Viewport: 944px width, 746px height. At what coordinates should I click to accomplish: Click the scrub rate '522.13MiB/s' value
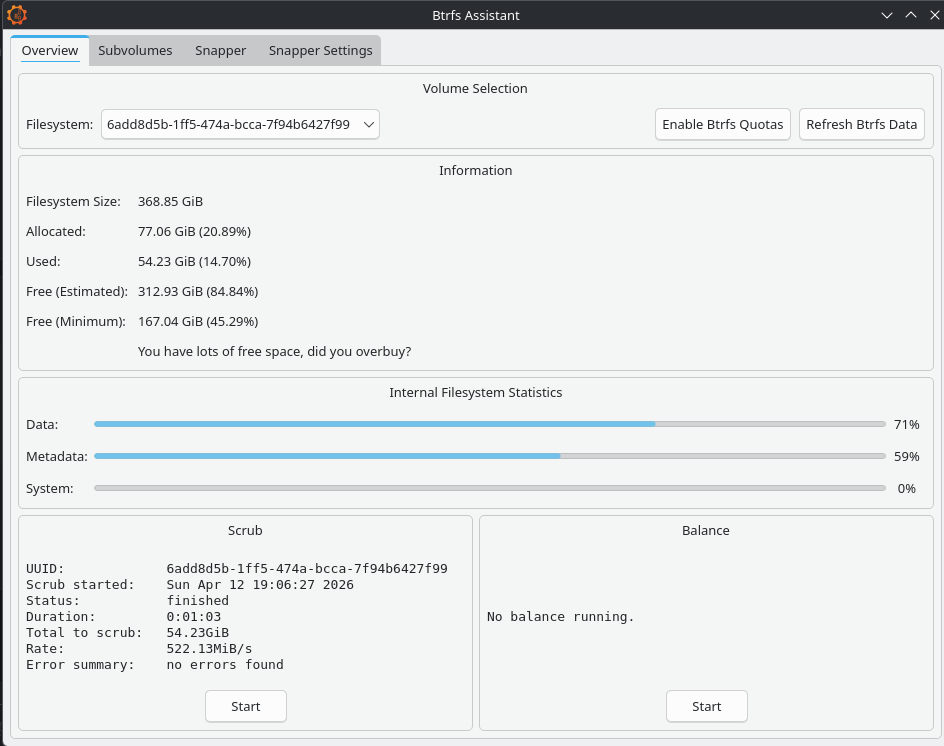[210, 648]
